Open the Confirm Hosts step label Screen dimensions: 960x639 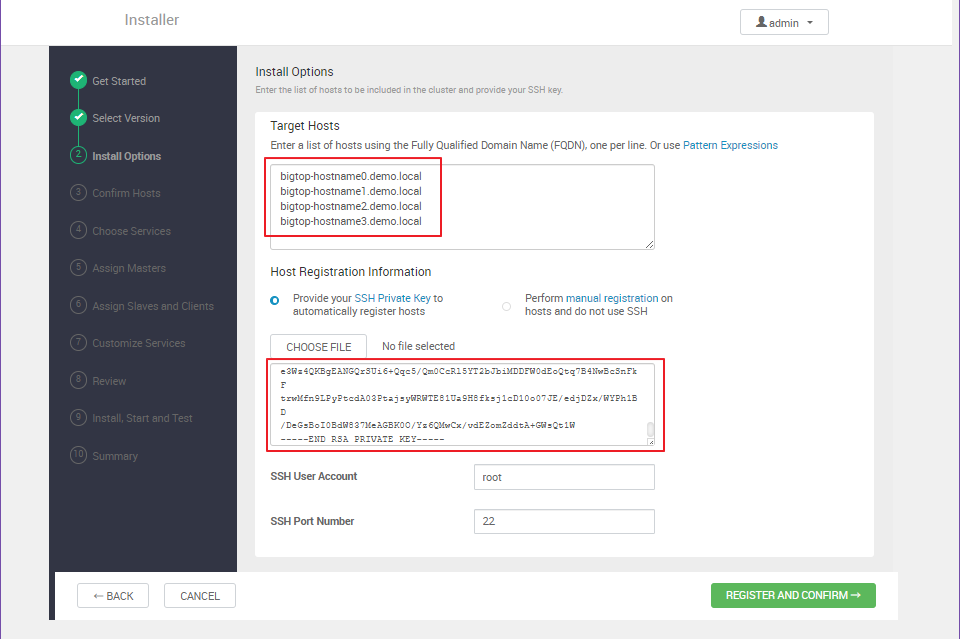126,193
